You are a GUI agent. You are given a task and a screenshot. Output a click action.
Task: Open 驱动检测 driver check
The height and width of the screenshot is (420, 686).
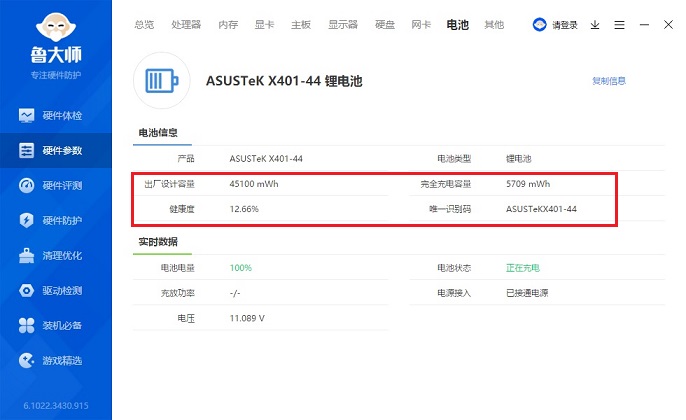[x=55, y=290]
